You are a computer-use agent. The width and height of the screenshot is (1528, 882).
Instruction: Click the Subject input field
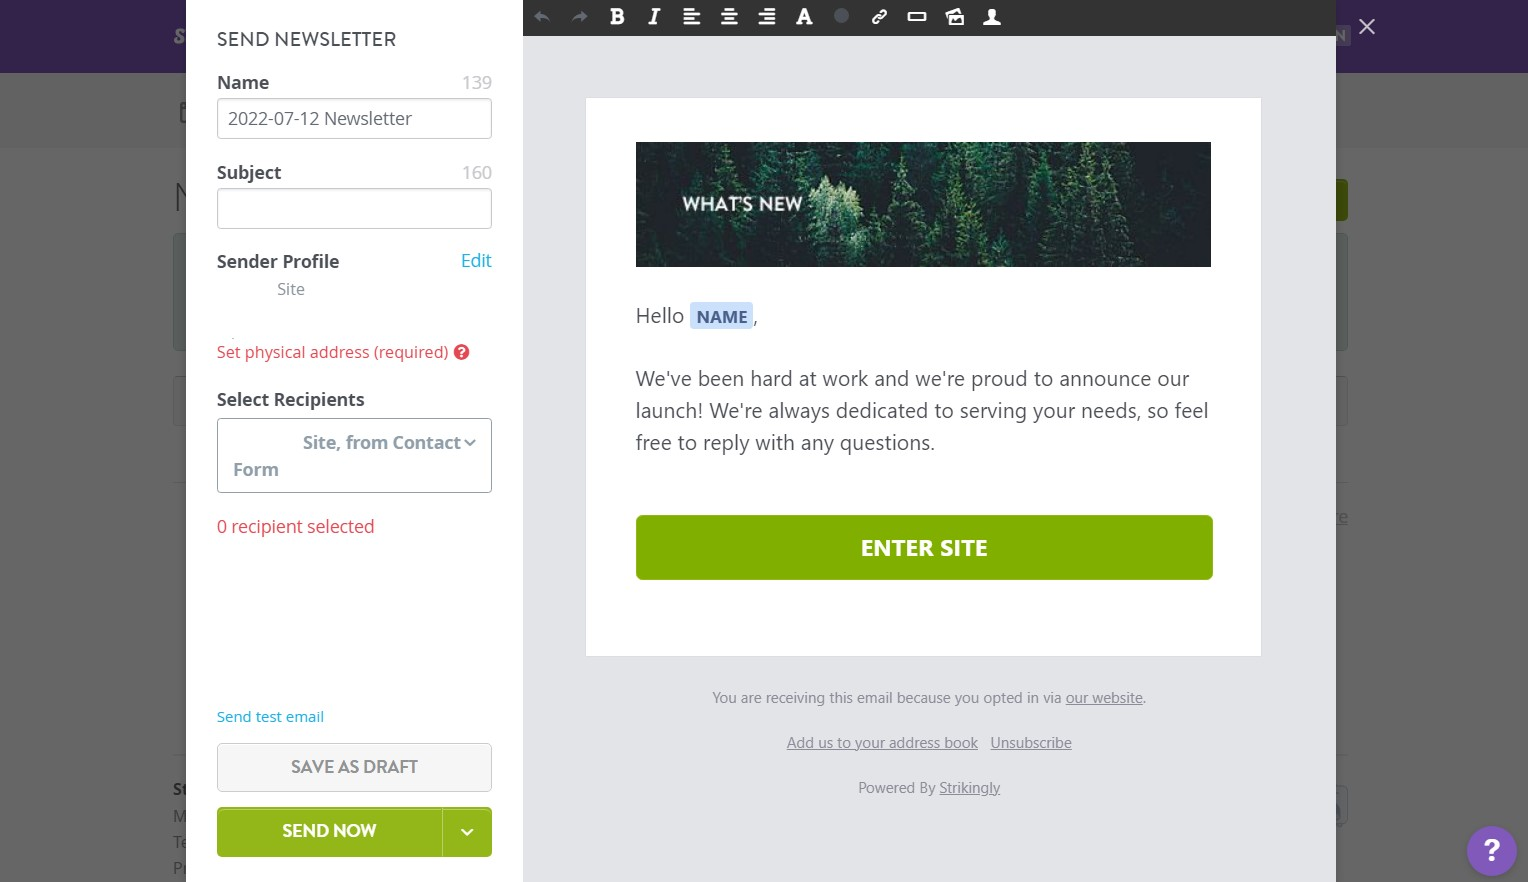(354, 208)
